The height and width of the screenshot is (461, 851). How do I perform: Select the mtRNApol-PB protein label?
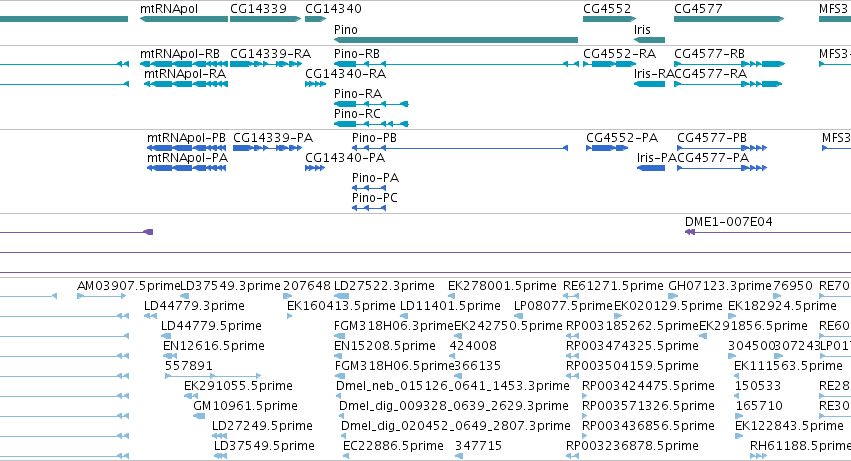point(186,138)
